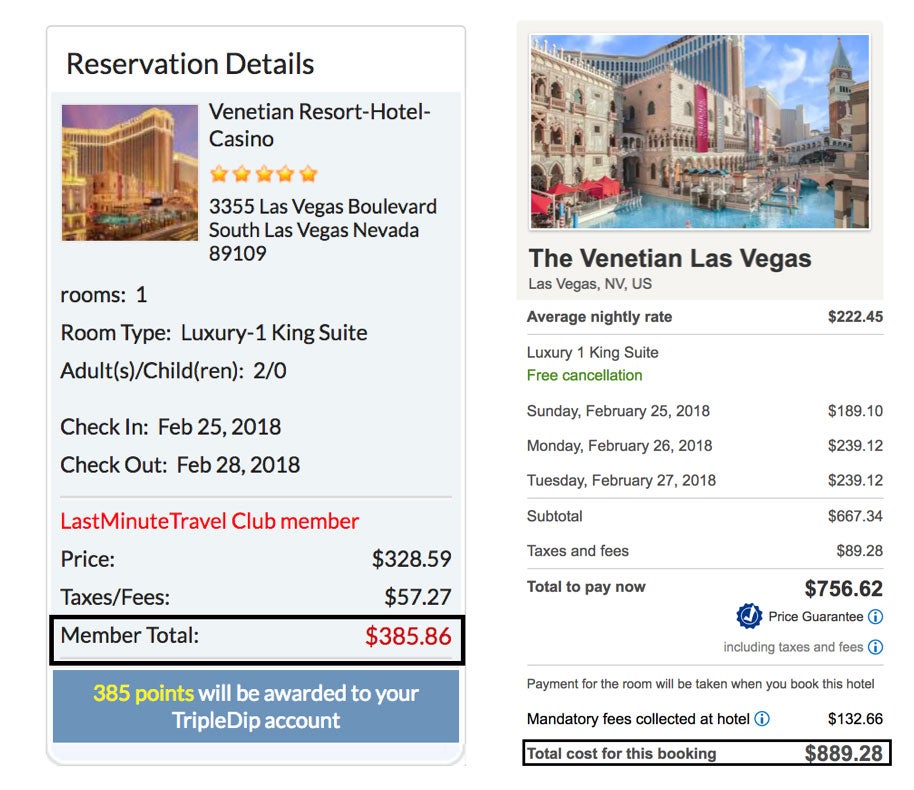Click the Price Guarantee text label

click(x=815, y=617)
